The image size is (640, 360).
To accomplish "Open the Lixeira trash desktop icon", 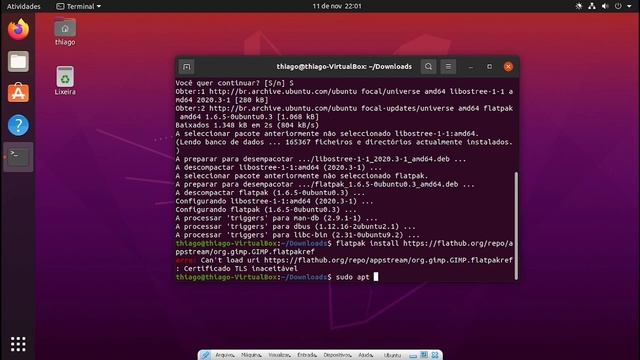I will click(x=65, y=80).
